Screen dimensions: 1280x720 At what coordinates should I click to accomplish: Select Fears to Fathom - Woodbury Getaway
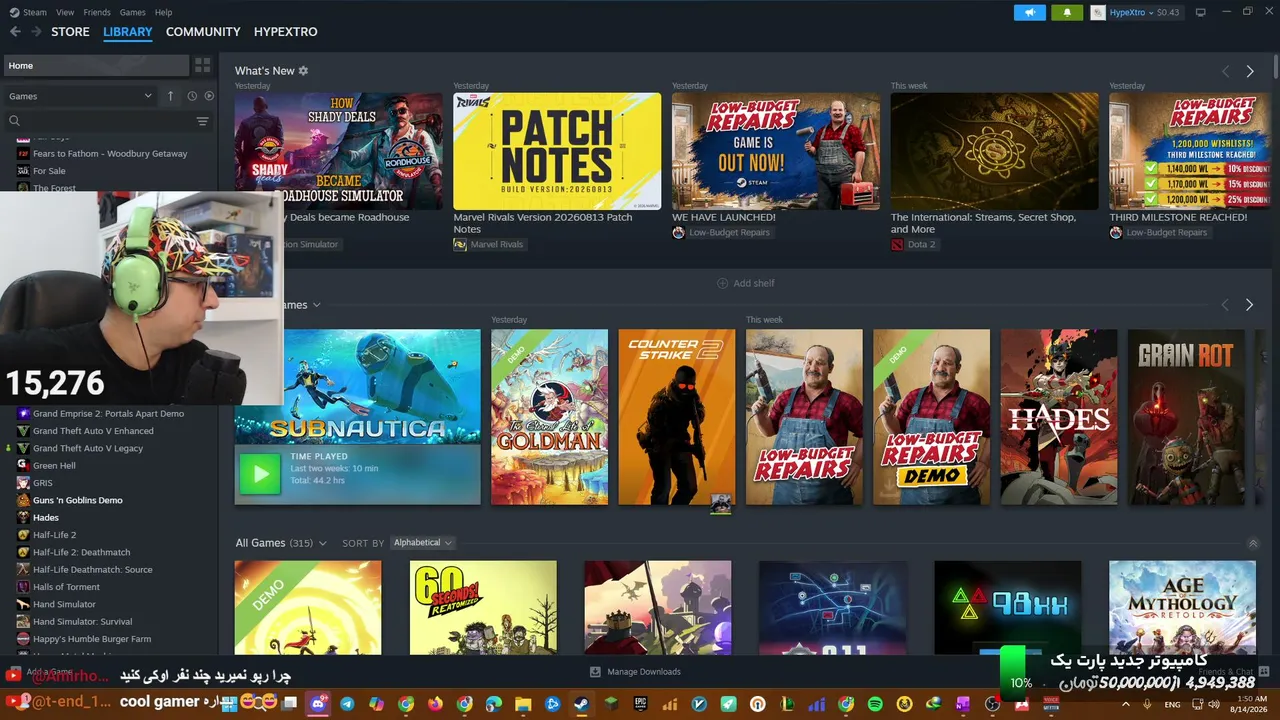[x=110, y=154]
